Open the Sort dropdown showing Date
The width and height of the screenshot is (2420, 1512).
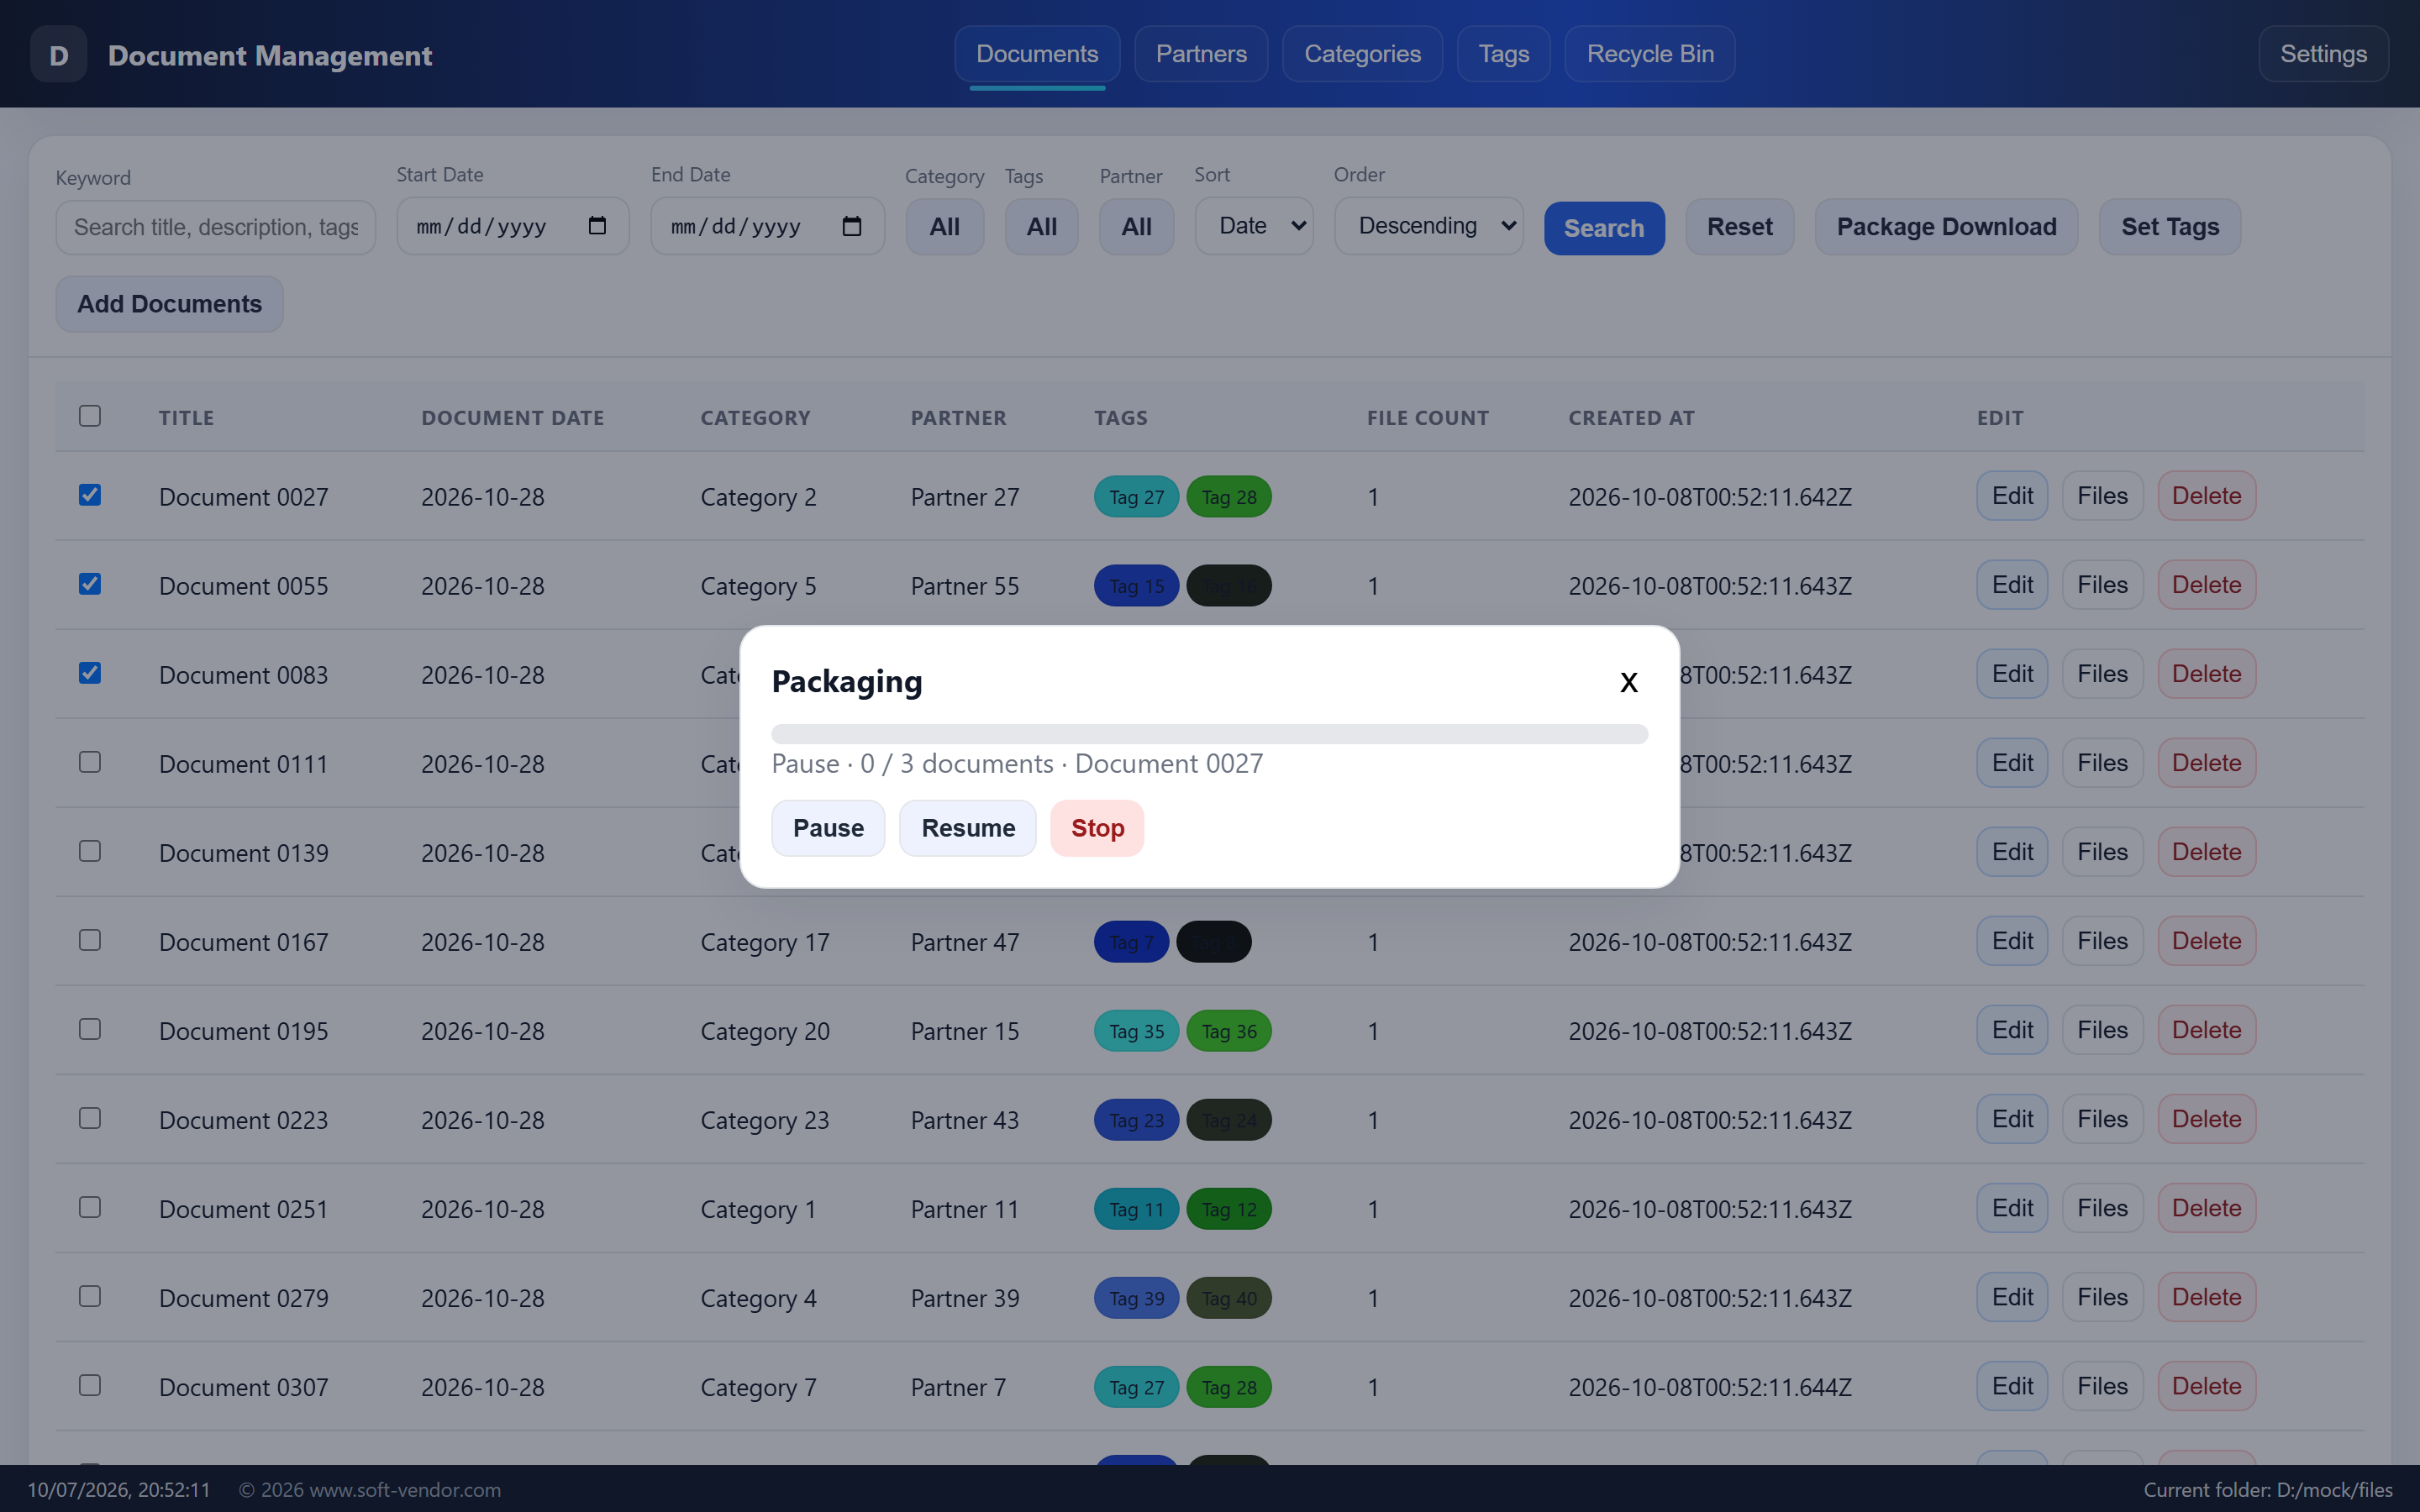(1254, 226)
